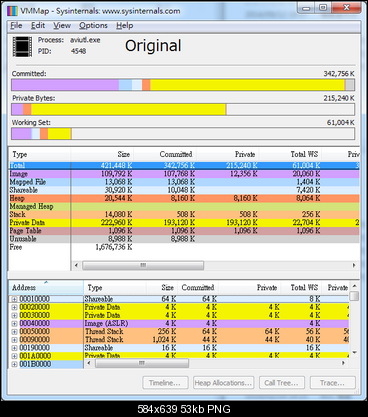Viewport: 368px width, 417px height.
Task: Select the Private Data summary row
Action: [x=184, y=222]
